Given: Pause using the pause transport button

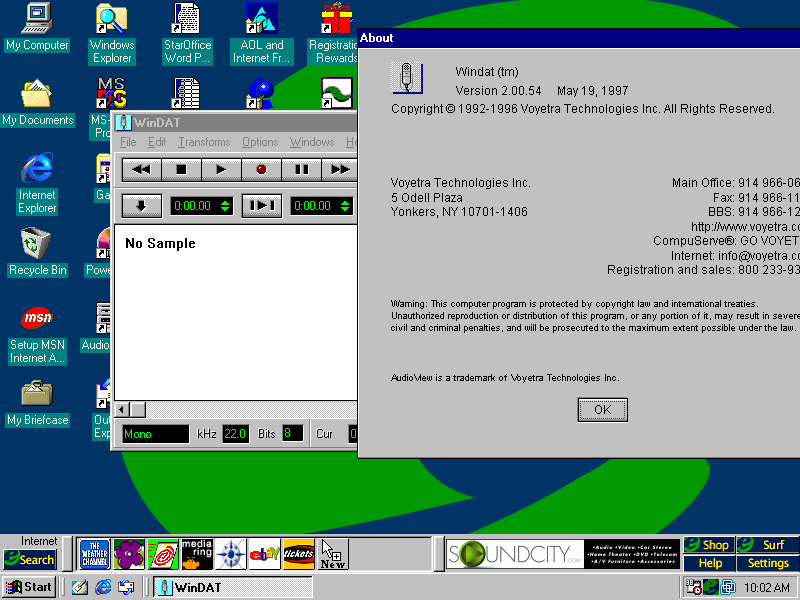Looking at the screenshot, I should (x=301, y=170).
